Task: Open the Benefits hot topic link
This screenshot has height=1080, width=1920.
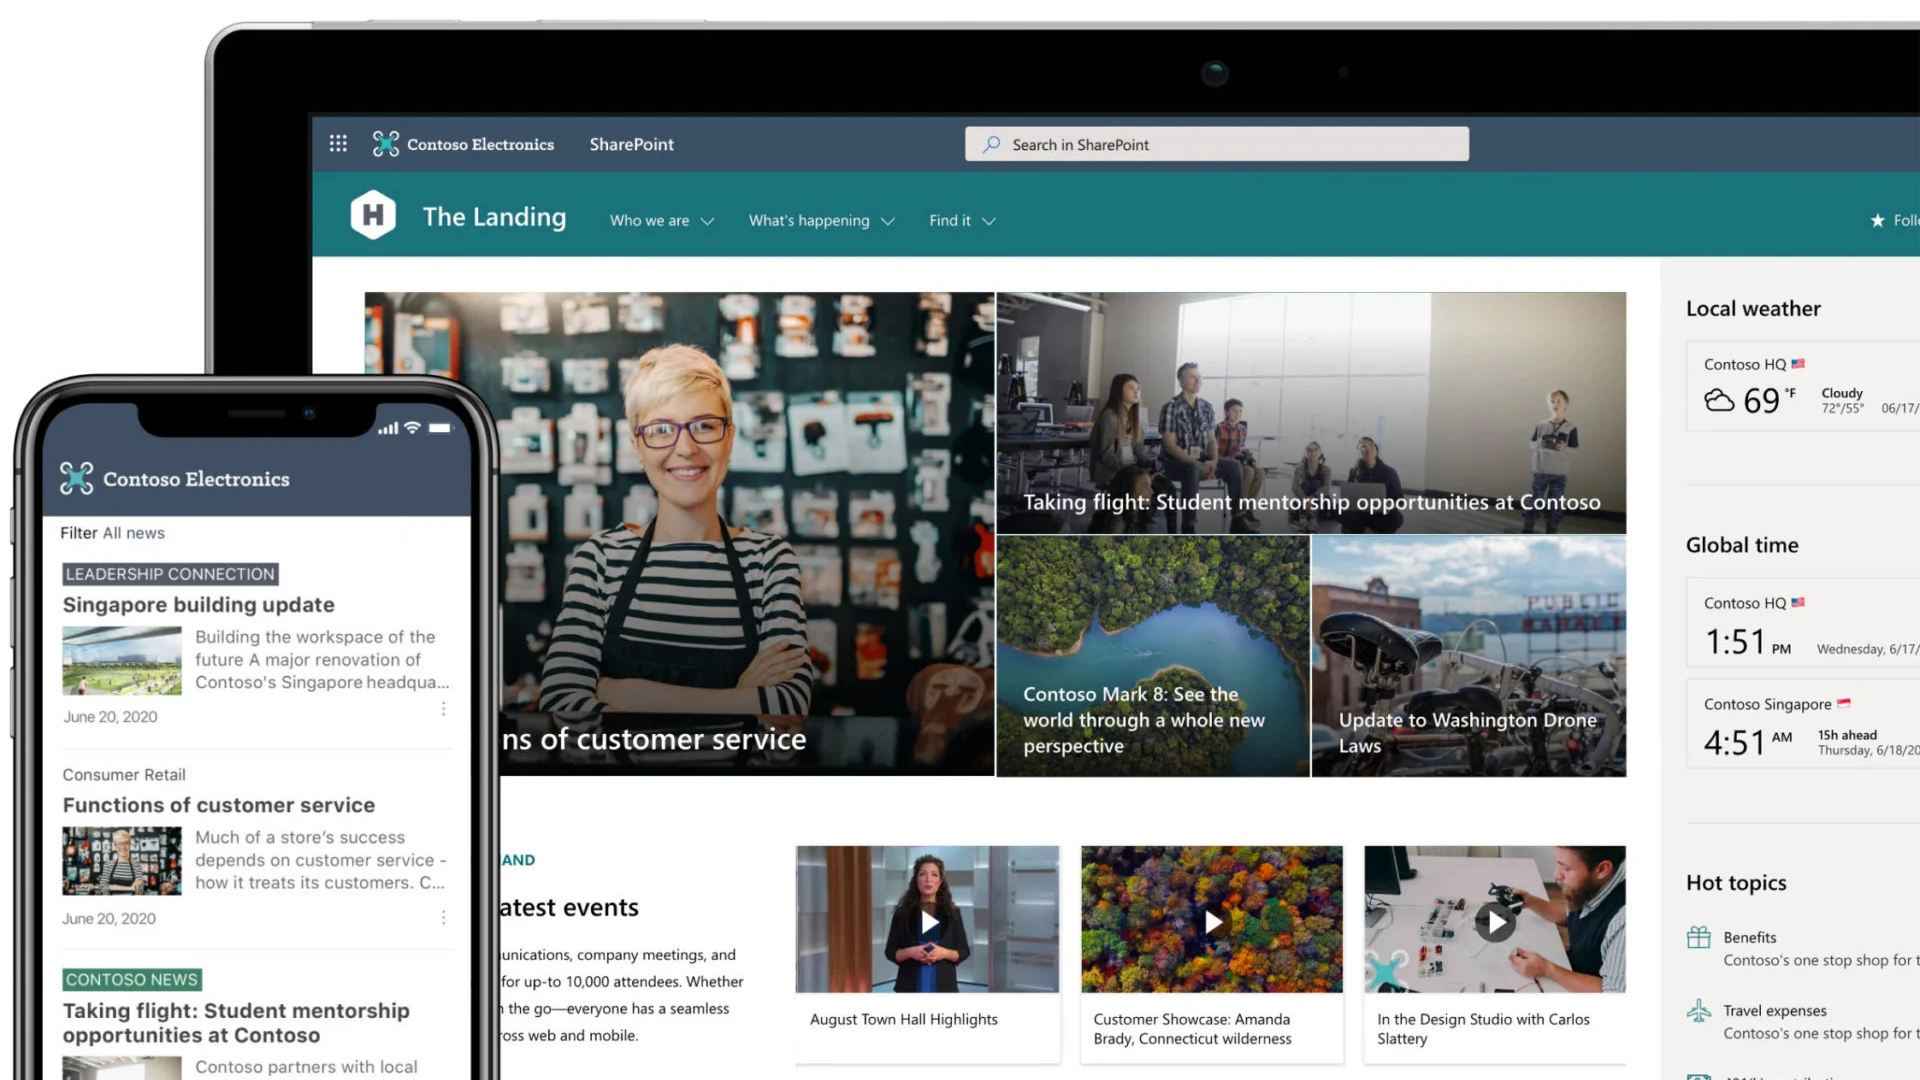Action: [1750, 937]
